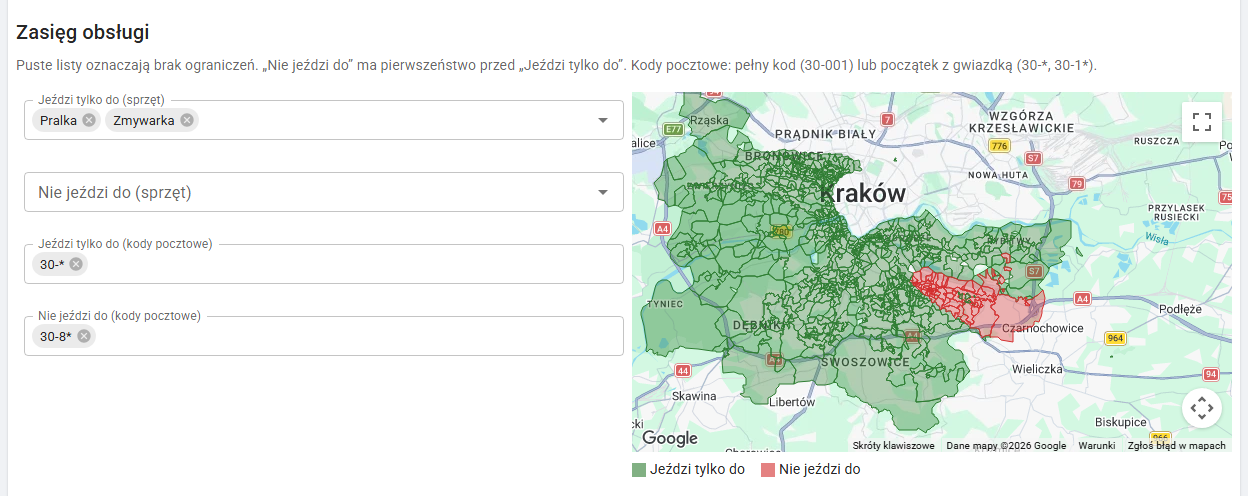Open map camera pan controls
1248x496 pixels.
coord(1202,408)
